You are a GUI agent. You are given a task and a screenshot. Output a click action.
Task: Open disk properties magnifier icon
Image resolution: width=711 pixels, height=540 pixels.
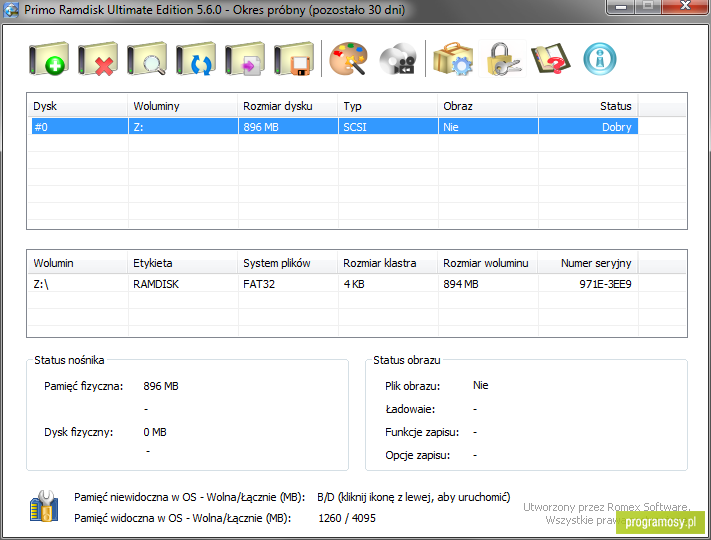[146, 59]
